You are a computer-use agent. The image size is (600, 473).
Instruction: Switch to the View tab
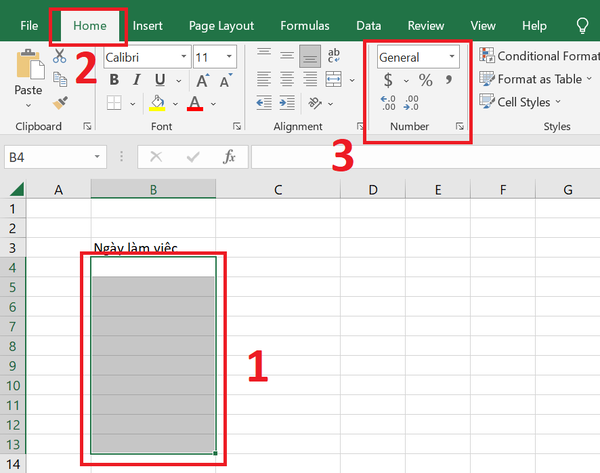[x=483, y=26]
